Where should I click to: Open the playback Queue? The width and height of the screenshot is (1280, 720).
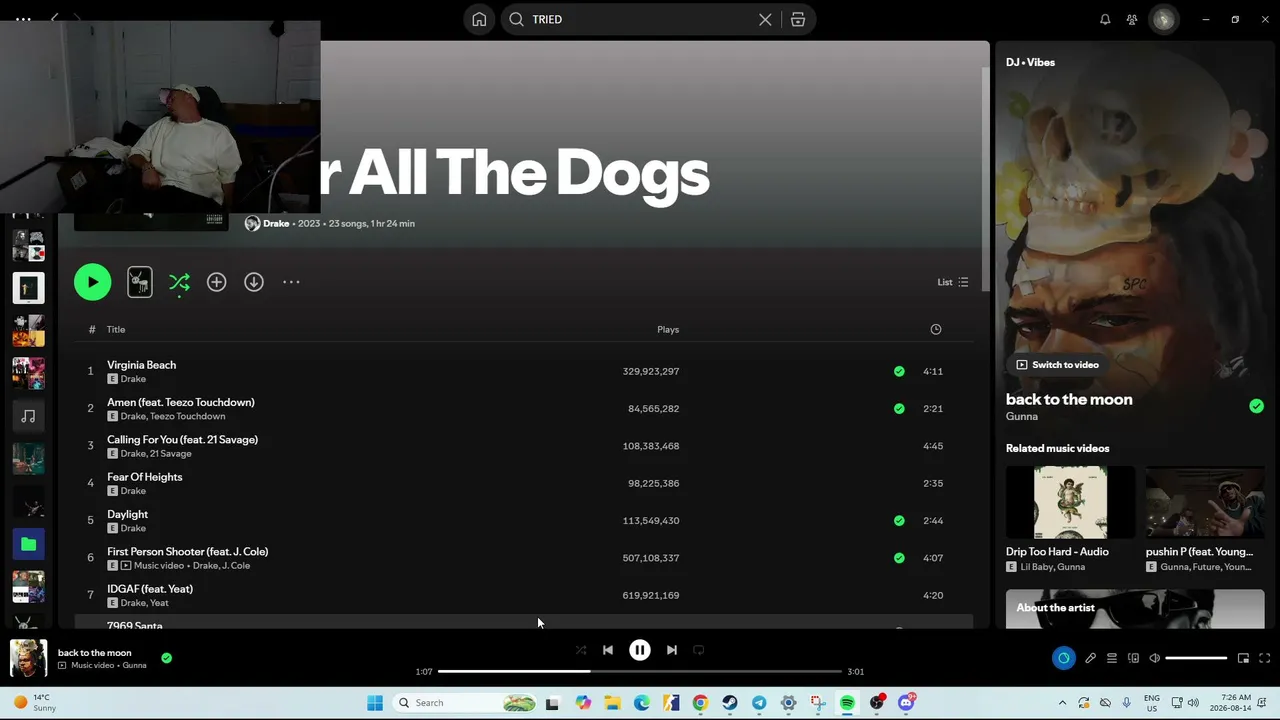click(1111, 658)
